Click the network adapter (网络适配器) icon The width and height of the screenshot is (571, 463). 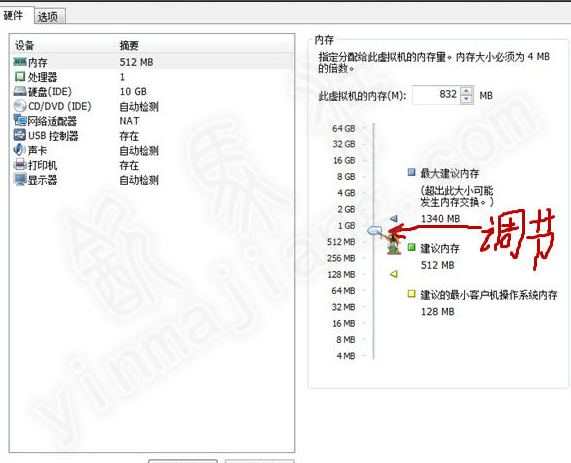click(x=20, y=120)
